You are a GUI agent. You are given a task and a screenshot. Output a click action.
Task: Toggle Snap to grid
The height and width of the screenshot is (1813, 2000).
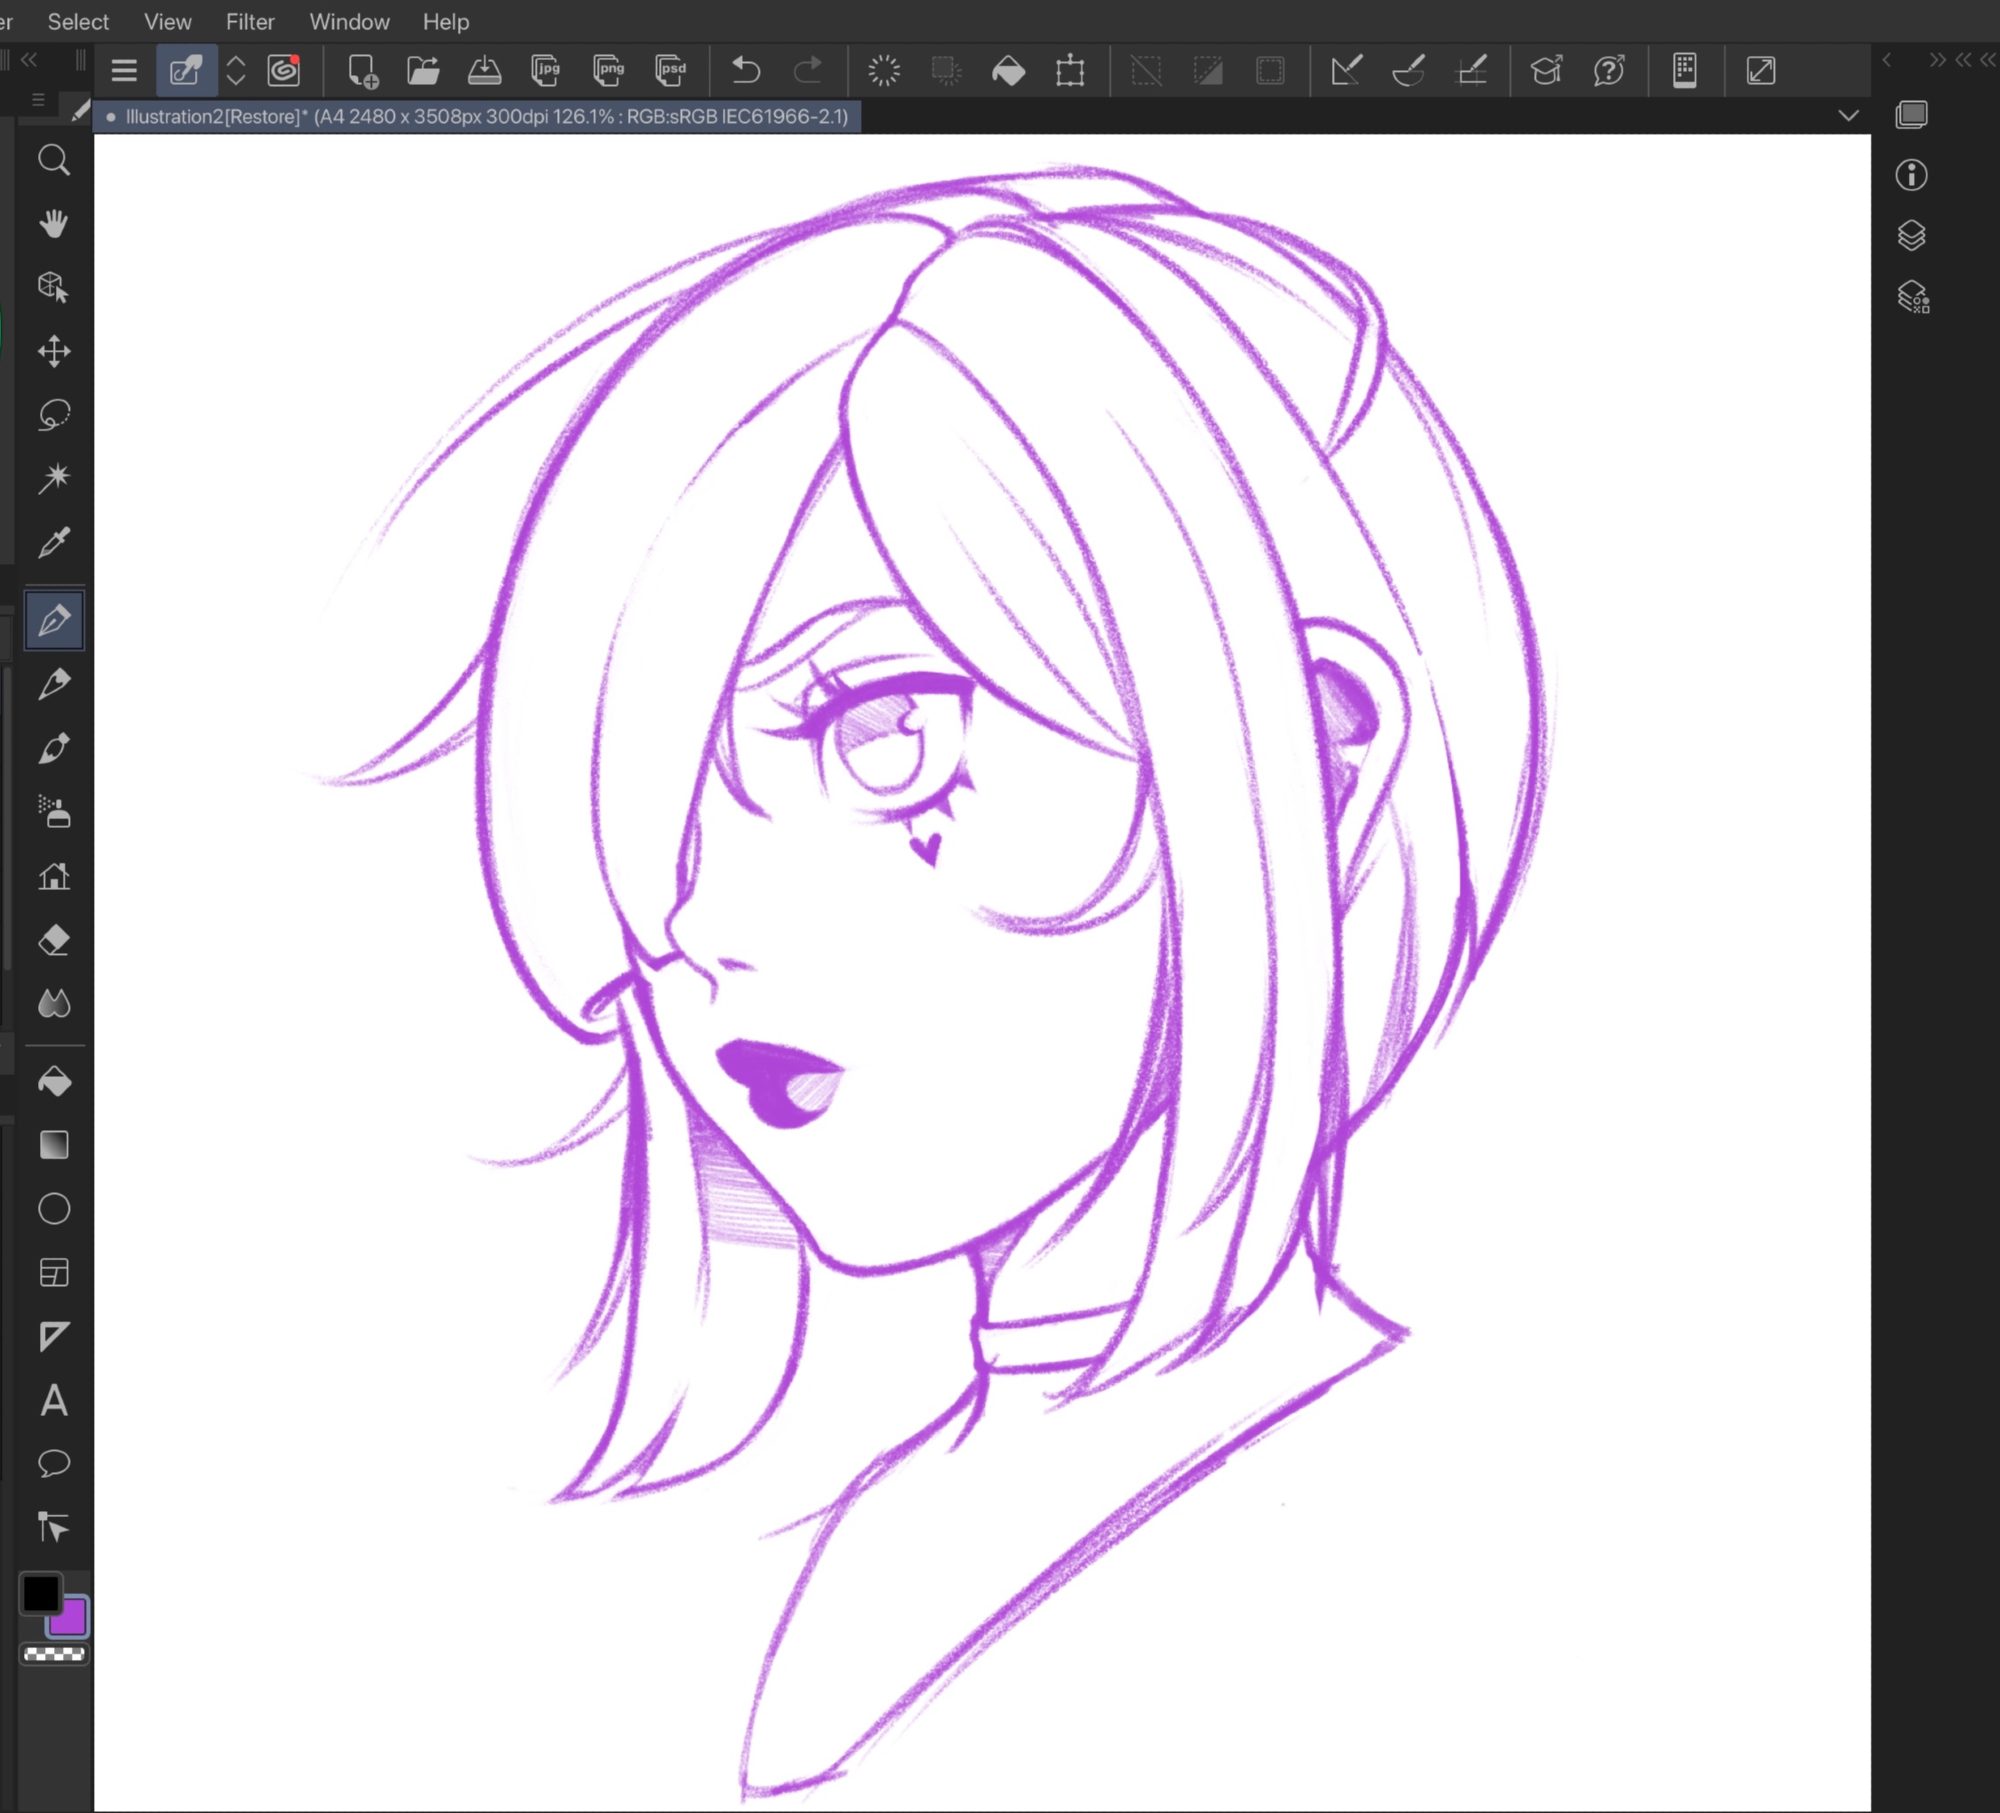click(1472, 70)
